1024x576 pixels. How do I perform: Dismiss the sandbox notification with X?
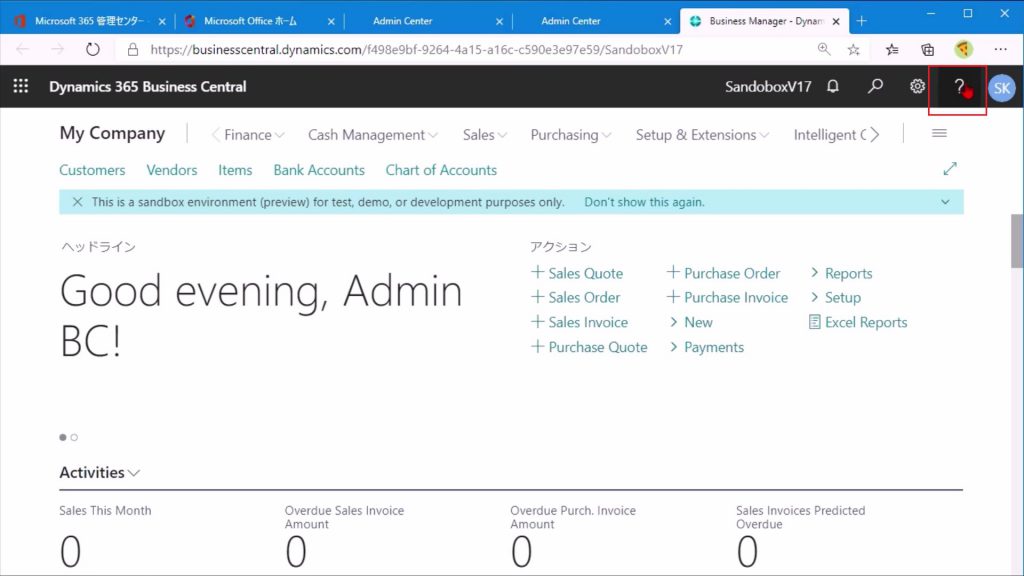coord(78,202)
